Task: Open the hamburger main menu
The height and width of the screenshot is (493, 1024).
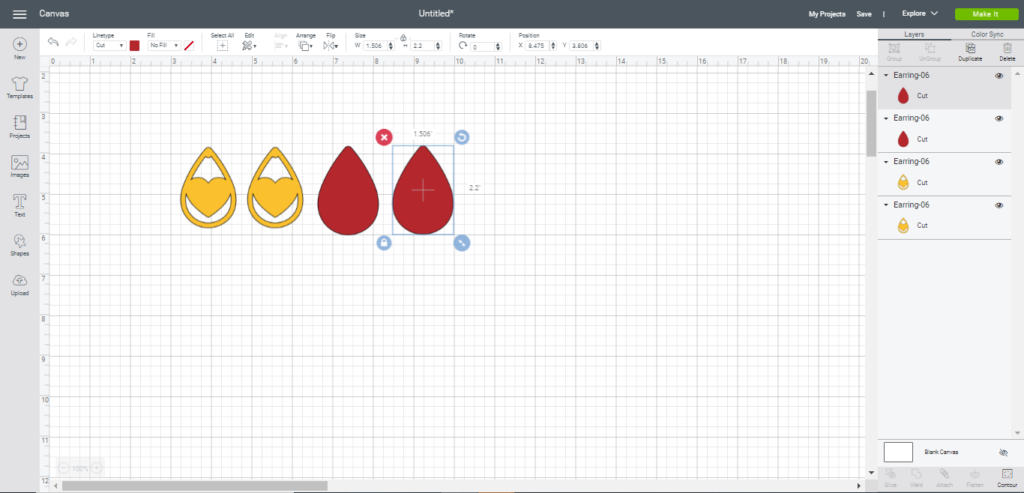Action: [x=19, y=14]
